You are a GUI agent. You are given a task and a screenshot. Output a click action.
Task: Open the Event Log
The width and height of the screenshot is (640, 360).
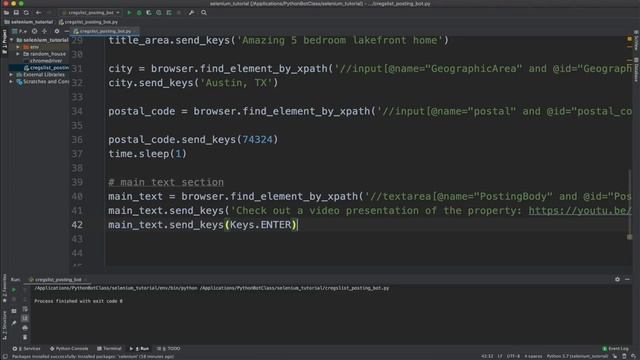(616, 349)
